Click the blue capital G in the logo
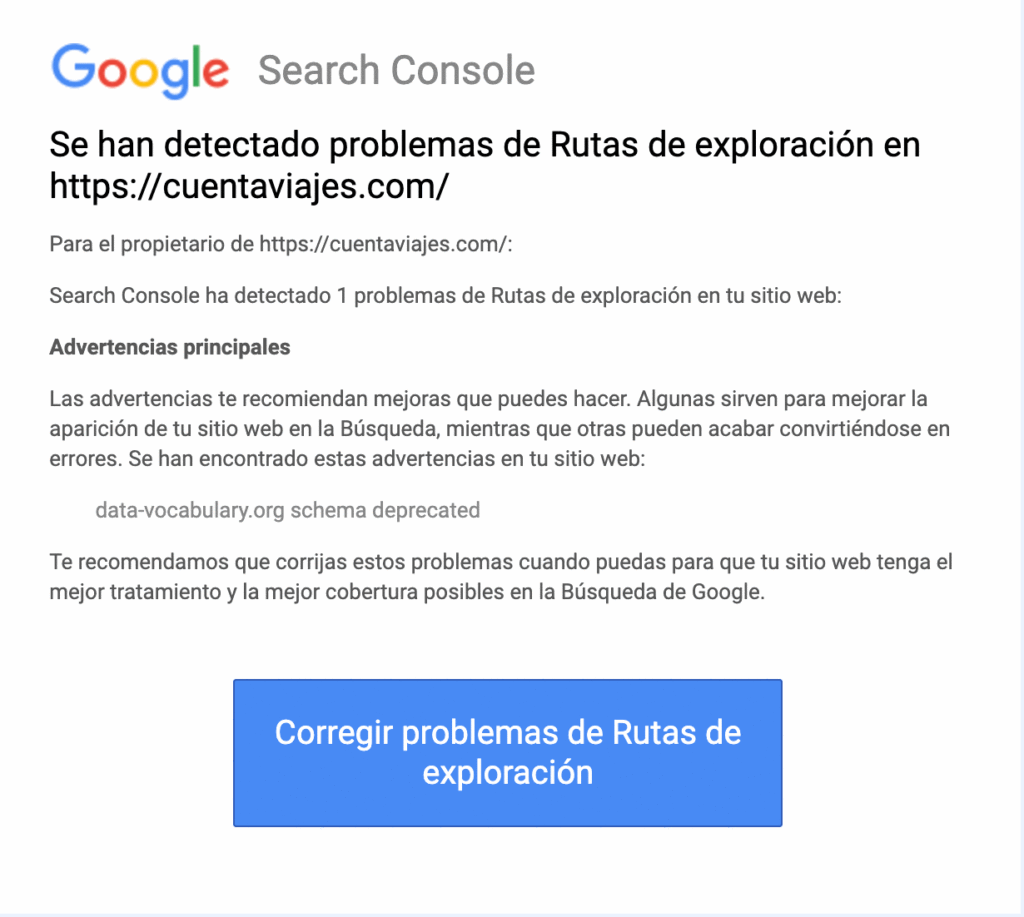The width and height of the screenshot is (1024, 917). (74, 66)
